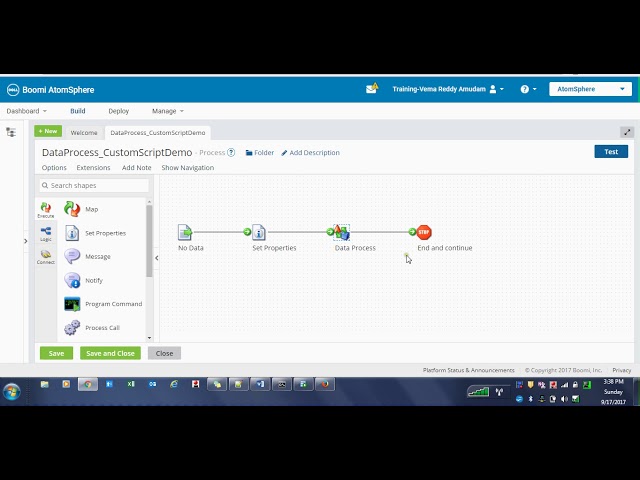
Task: Select the Execute shapes category
Action: tap(46, 210)
